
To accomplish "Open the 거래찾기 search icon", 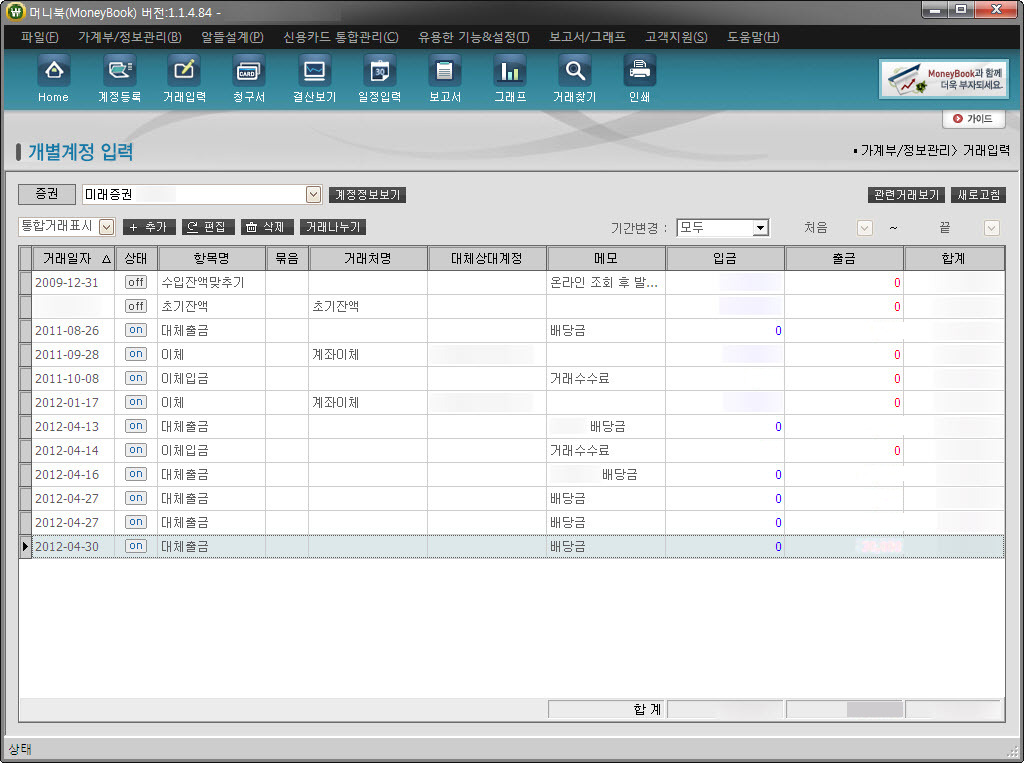I will [574, 72].
